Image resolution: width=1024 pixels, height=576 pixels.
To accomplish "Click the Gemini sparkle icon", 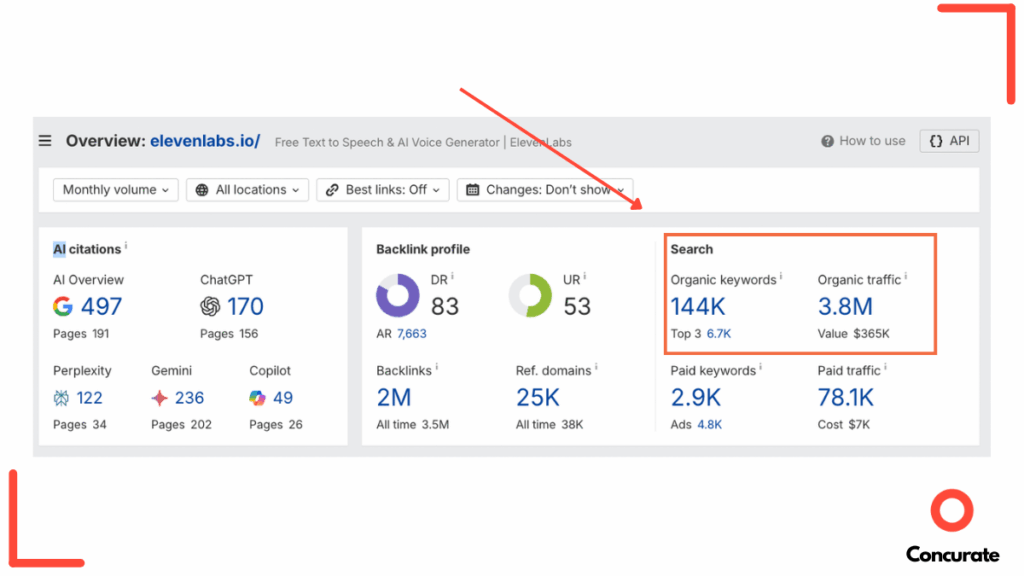I will (159, 398).
